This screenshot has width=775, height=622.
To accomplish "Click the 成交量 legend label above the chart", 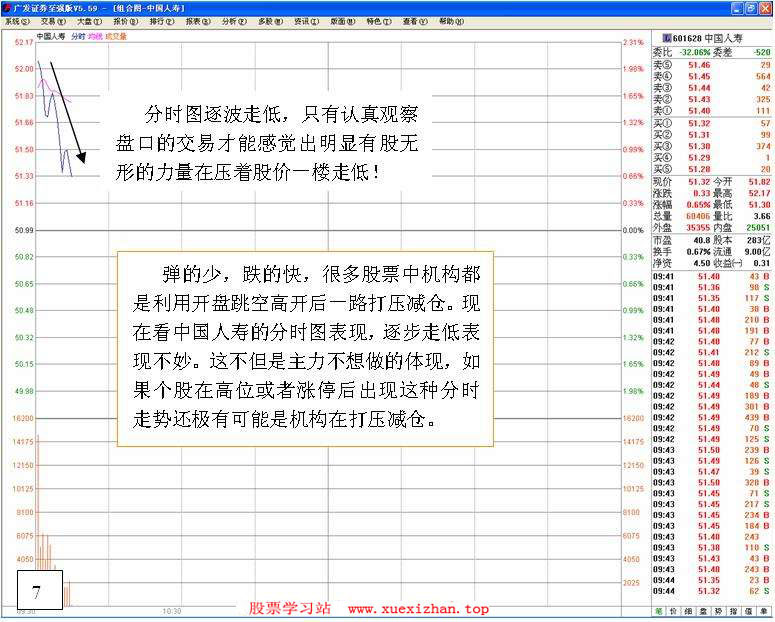I will click(x=116, y=37).
